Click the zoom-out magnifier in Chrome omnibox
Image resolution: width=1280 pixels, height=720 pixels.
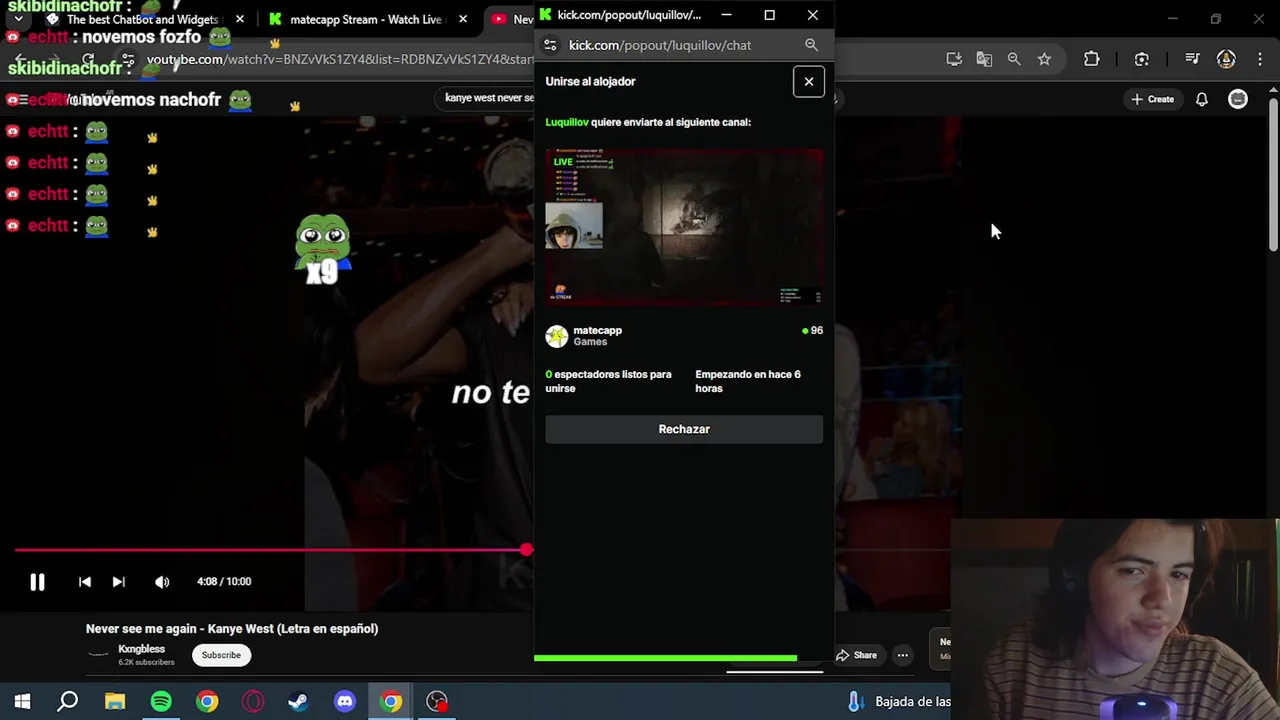click(x=1014, y=59)
